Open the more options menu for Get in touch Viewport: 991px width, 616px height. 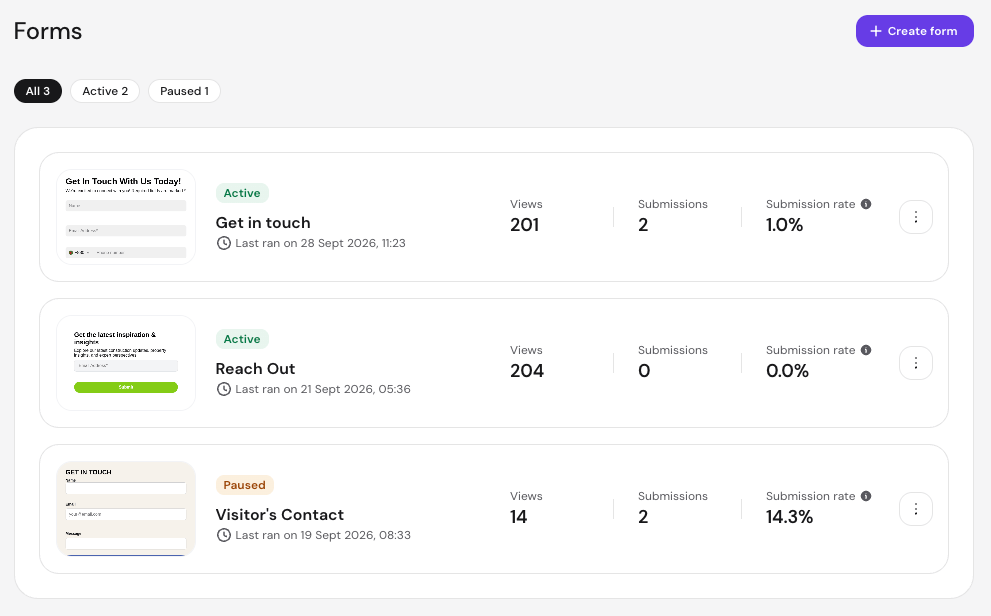click(916, 217)
